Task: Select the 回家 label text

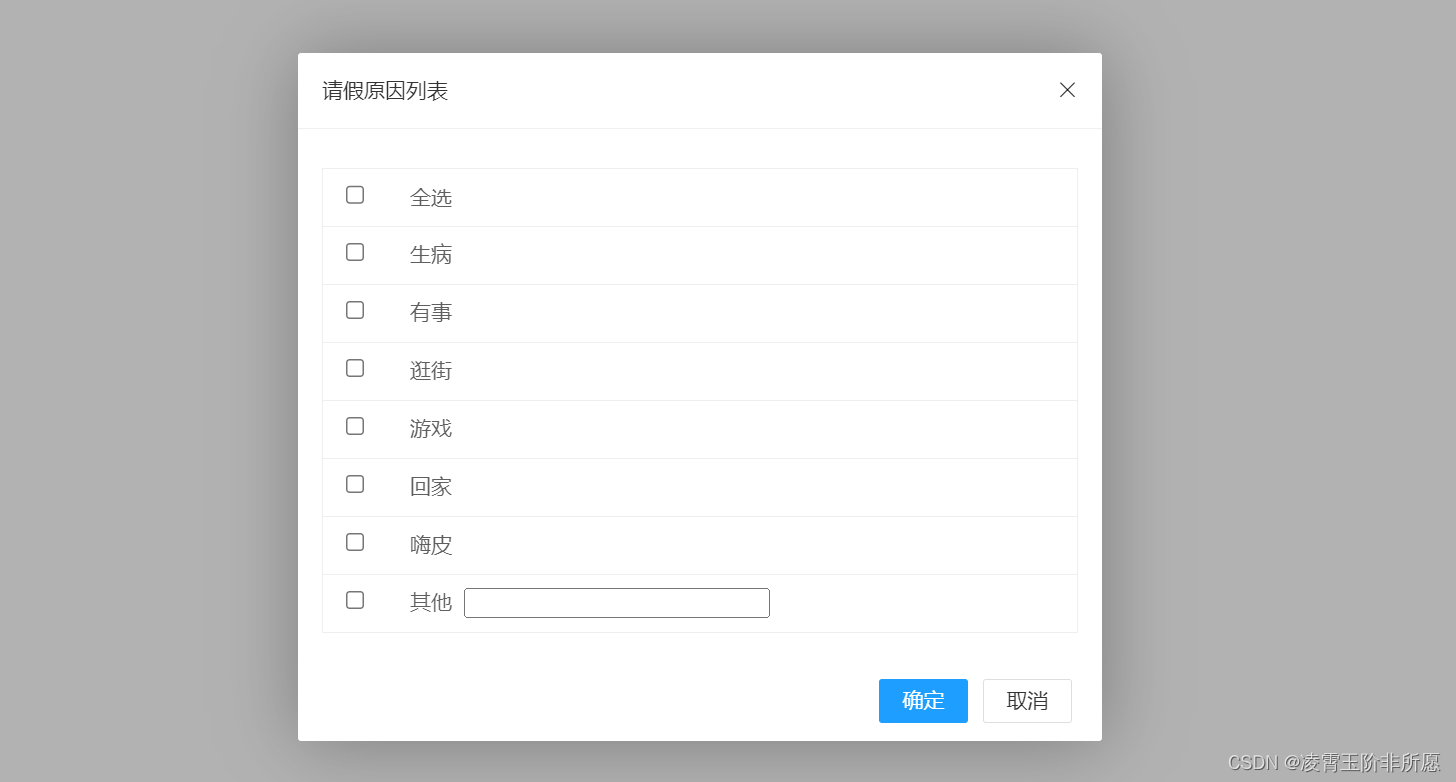Action: pos(431,486)
